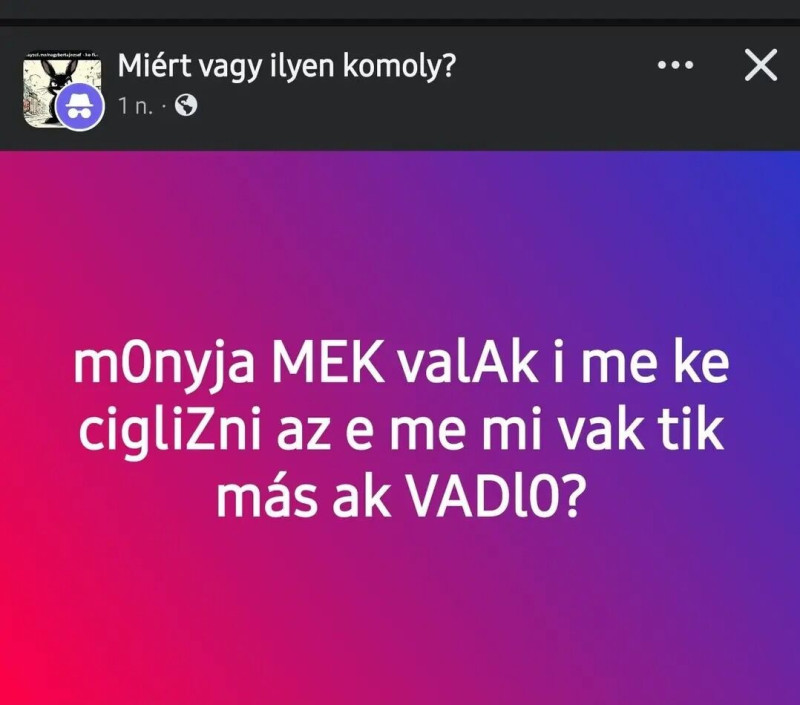This screenshot has height=705, width=800.
Task: Open the three-dot post options menu
Action: [x=676, y=65]
